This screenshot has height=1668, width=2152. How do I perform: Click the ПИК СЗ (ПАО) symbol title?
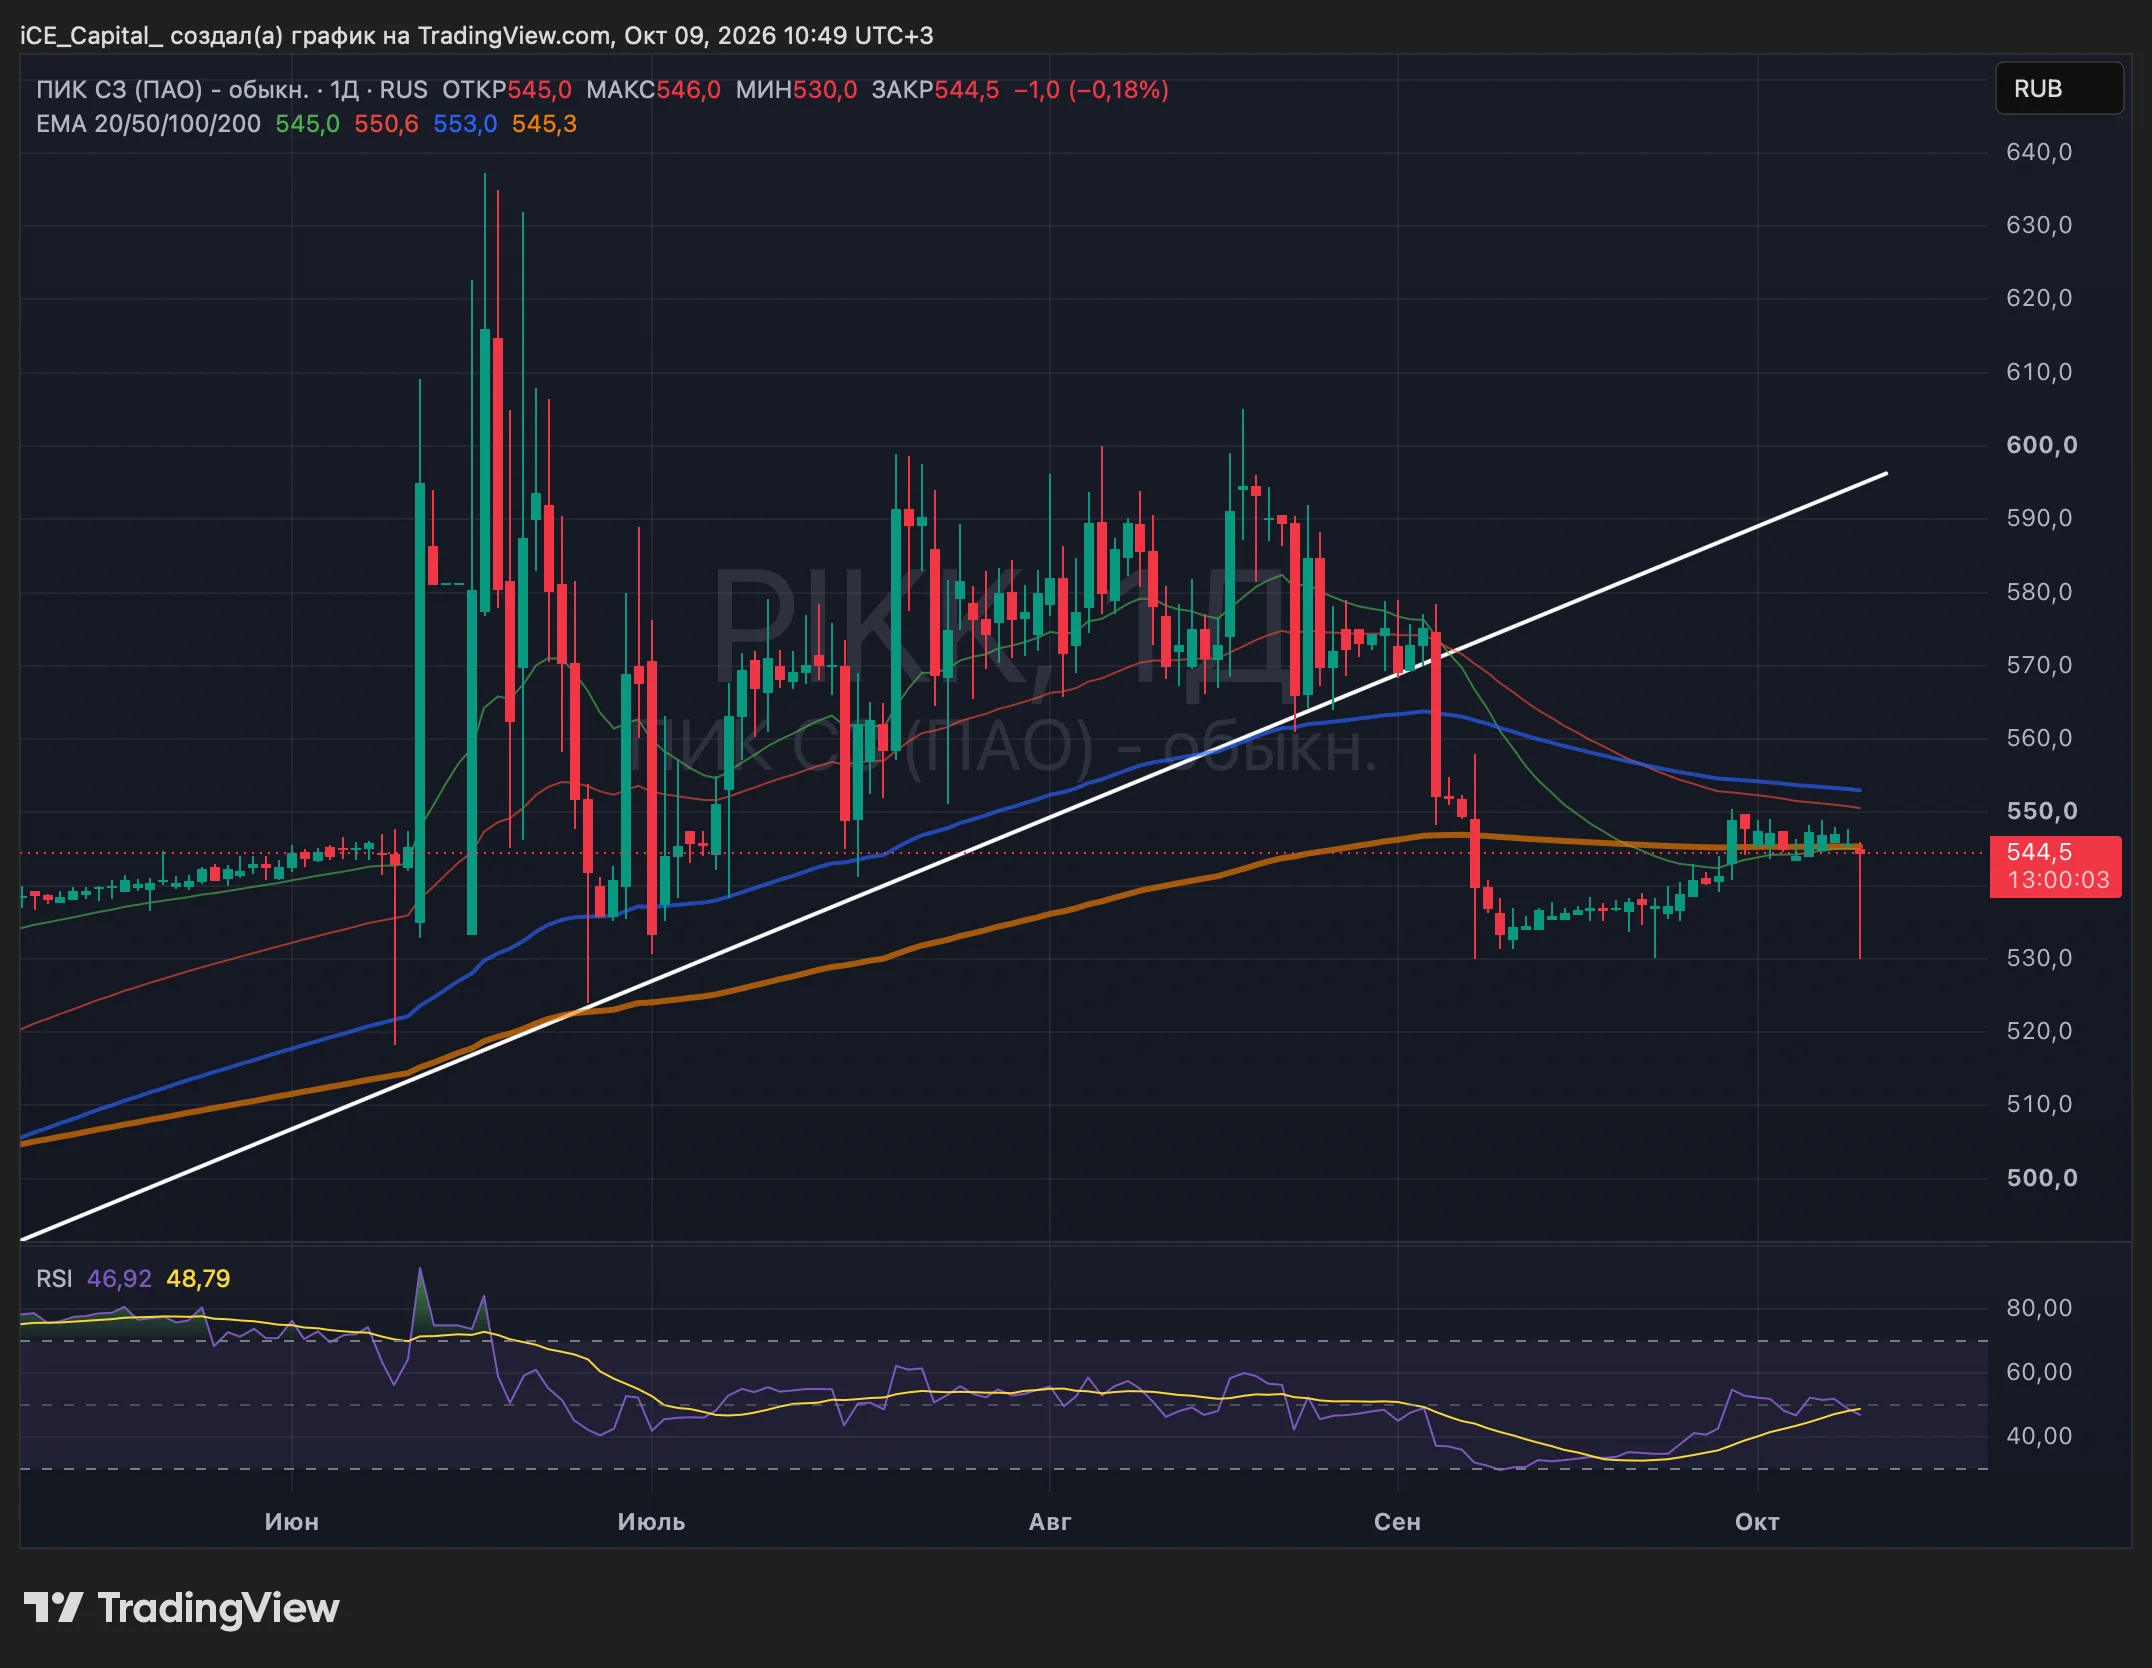(x=172, y=90)
